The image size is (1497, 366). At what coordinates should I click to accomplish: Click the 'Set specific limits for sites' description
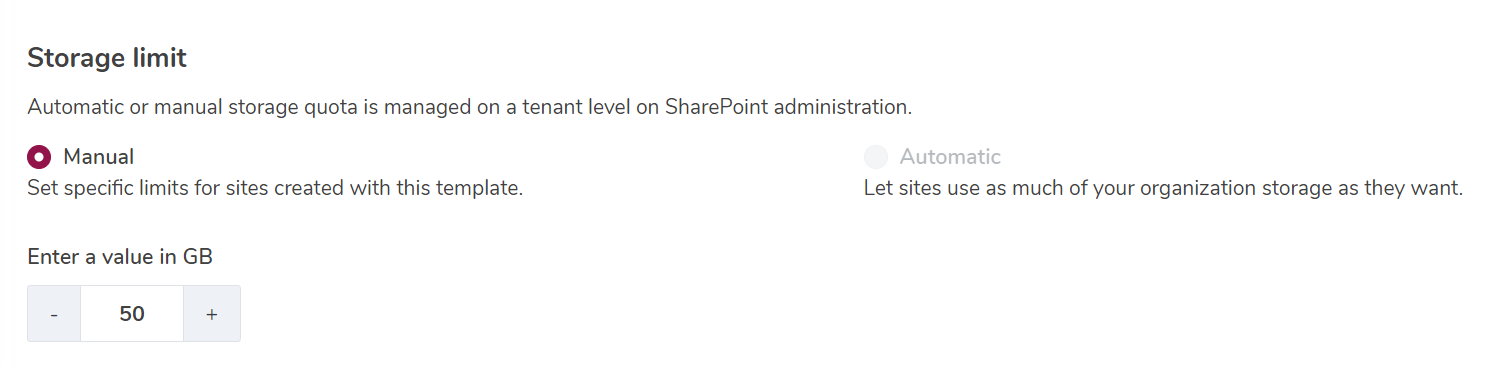(x=275, y=188)
